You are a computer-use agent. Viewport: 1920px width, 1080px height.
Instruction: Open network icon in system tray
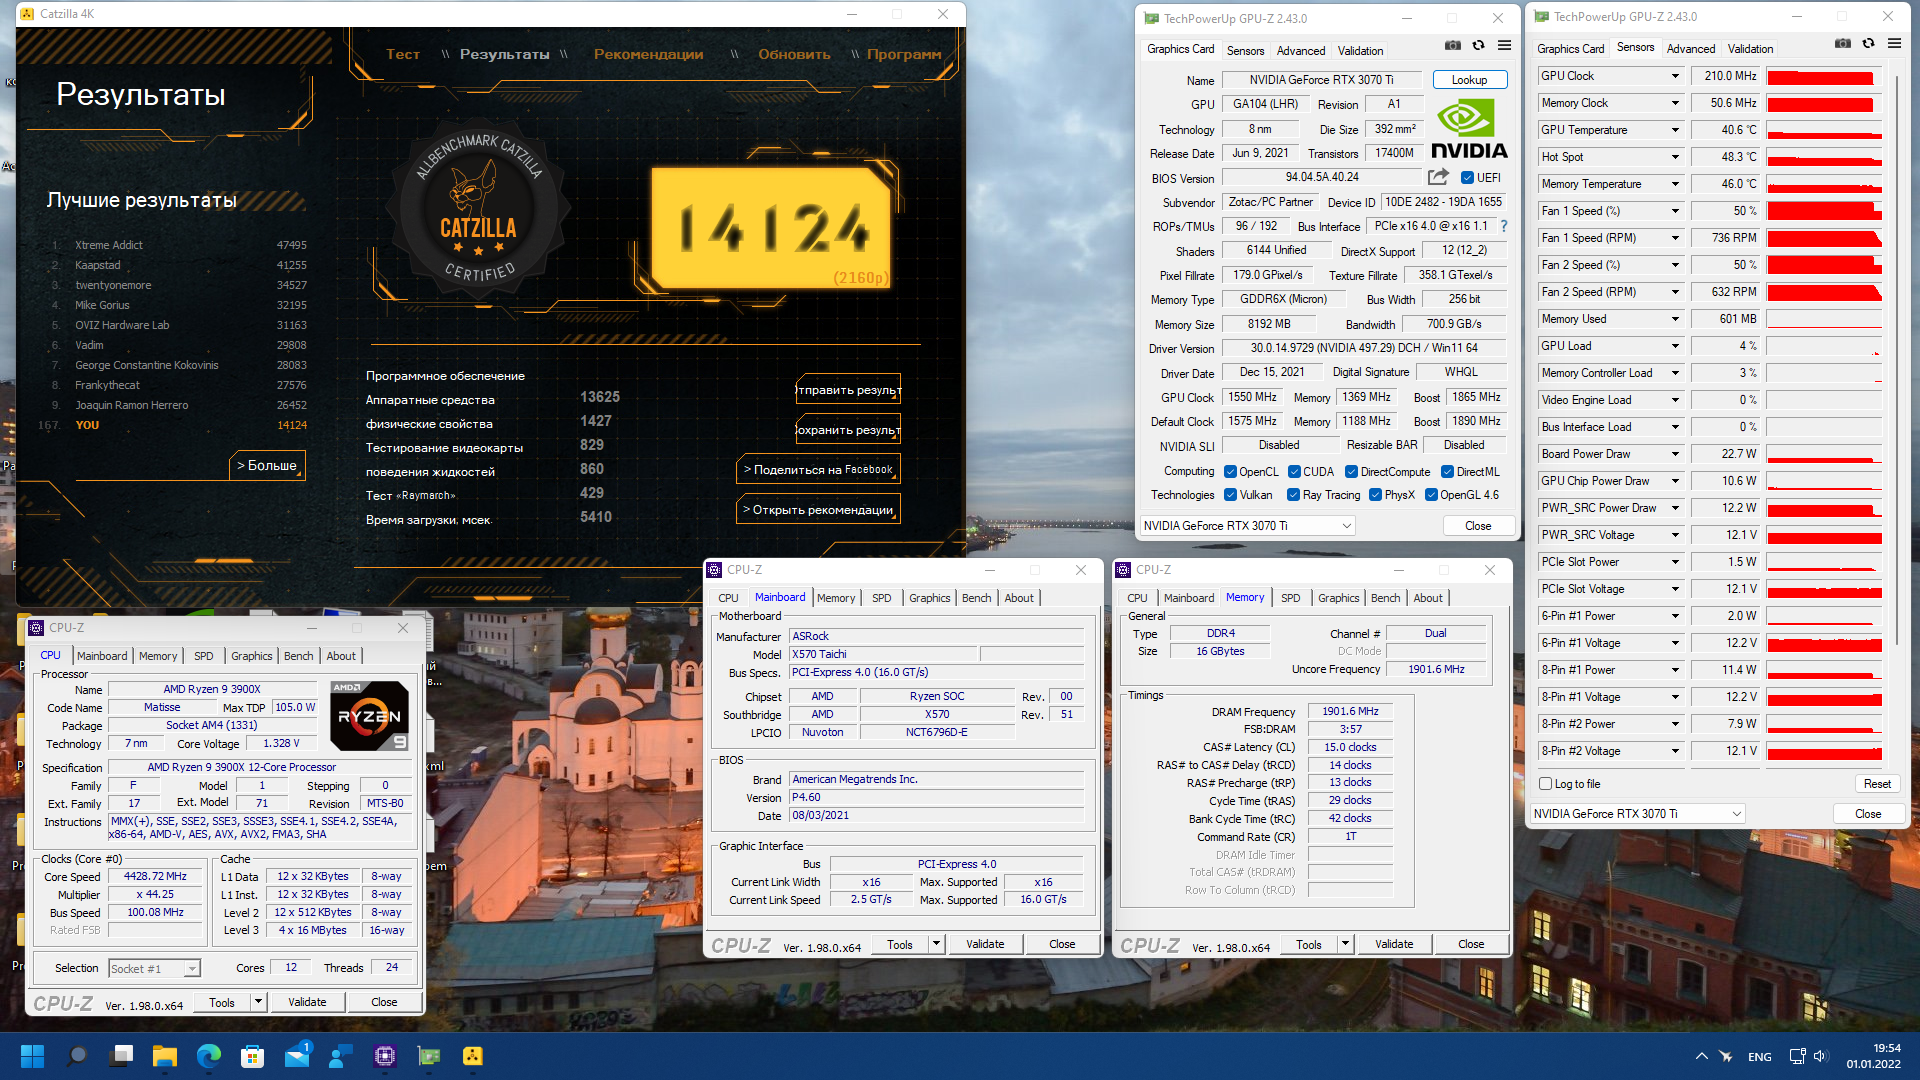[1797, 1056]
